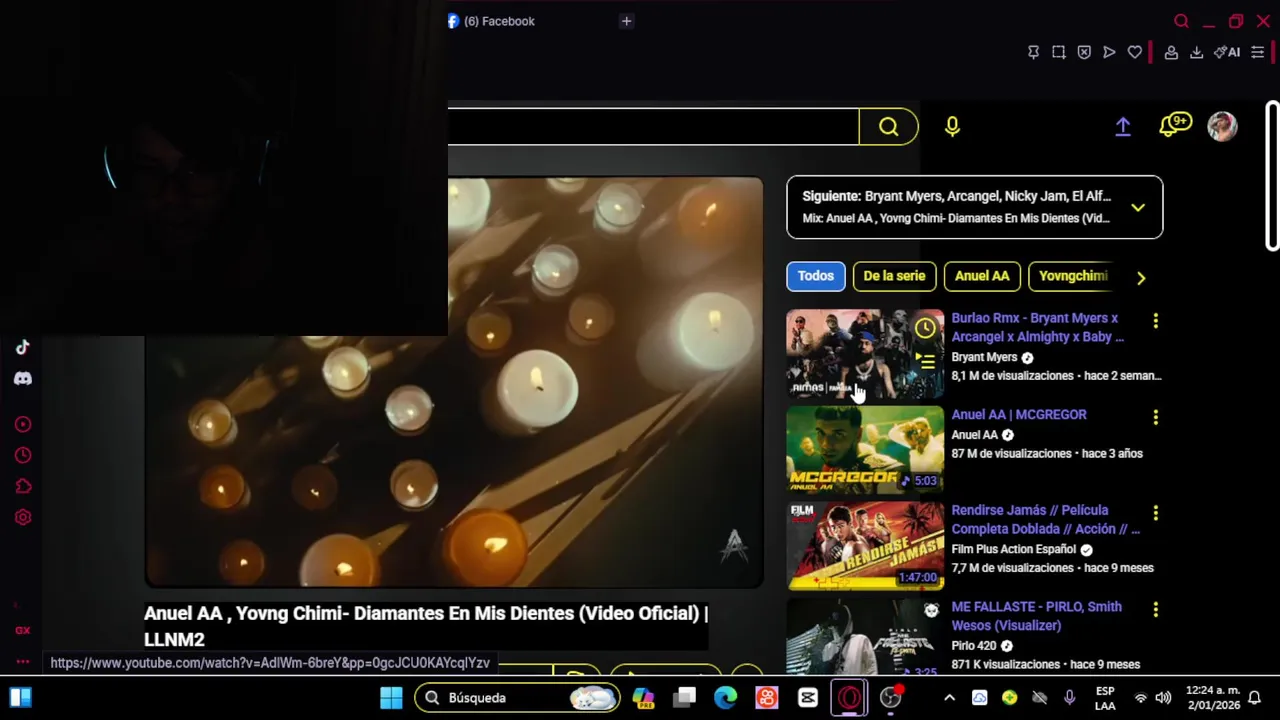This screenshot has width=1280, height=720.
Task: Open Film Plus Action Español channel
Action: pos(1014,549)
